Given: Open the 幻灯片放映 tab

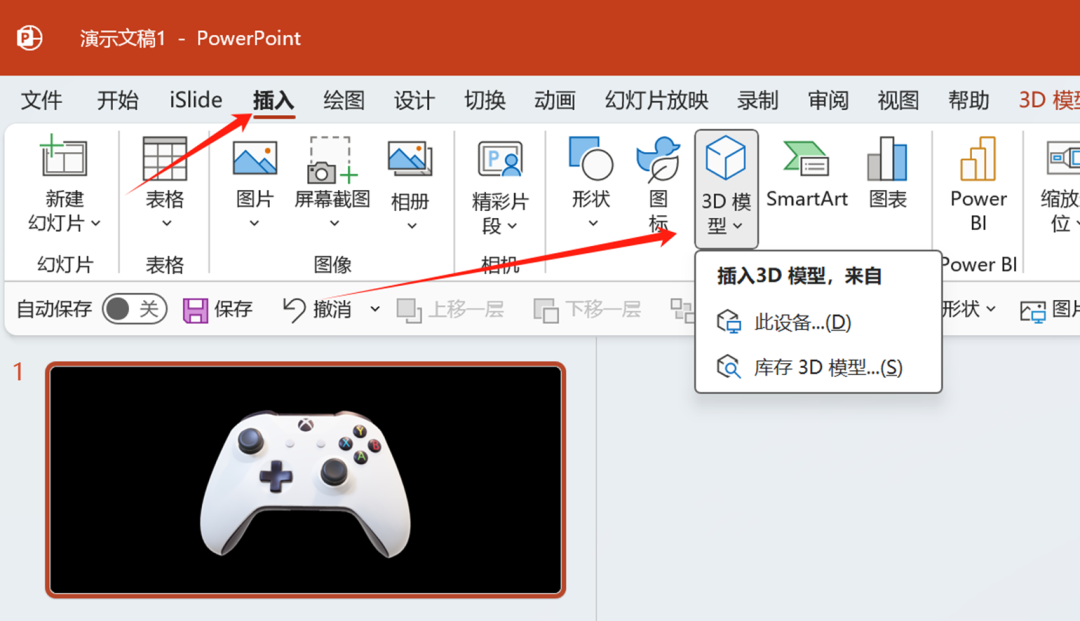Looking at the screenshot, I should [656, 101].
